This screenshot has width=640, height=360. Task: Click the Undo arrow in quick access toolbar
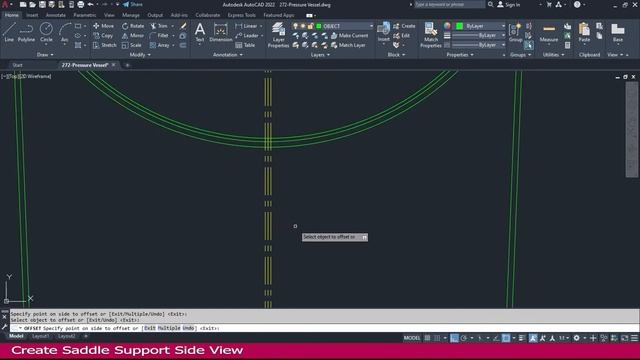tap(91, 4)
